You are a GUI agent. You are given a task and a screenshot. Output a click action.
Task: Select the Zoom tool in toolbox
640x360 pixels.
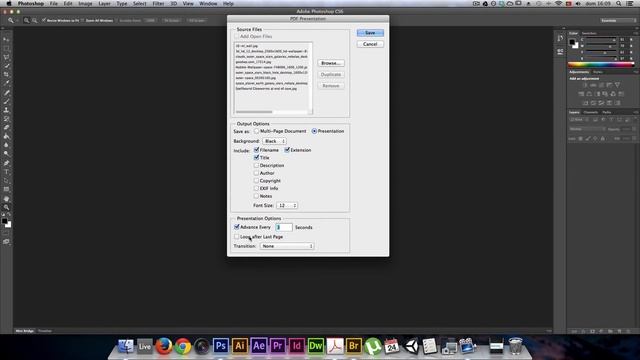coord(6,207)
